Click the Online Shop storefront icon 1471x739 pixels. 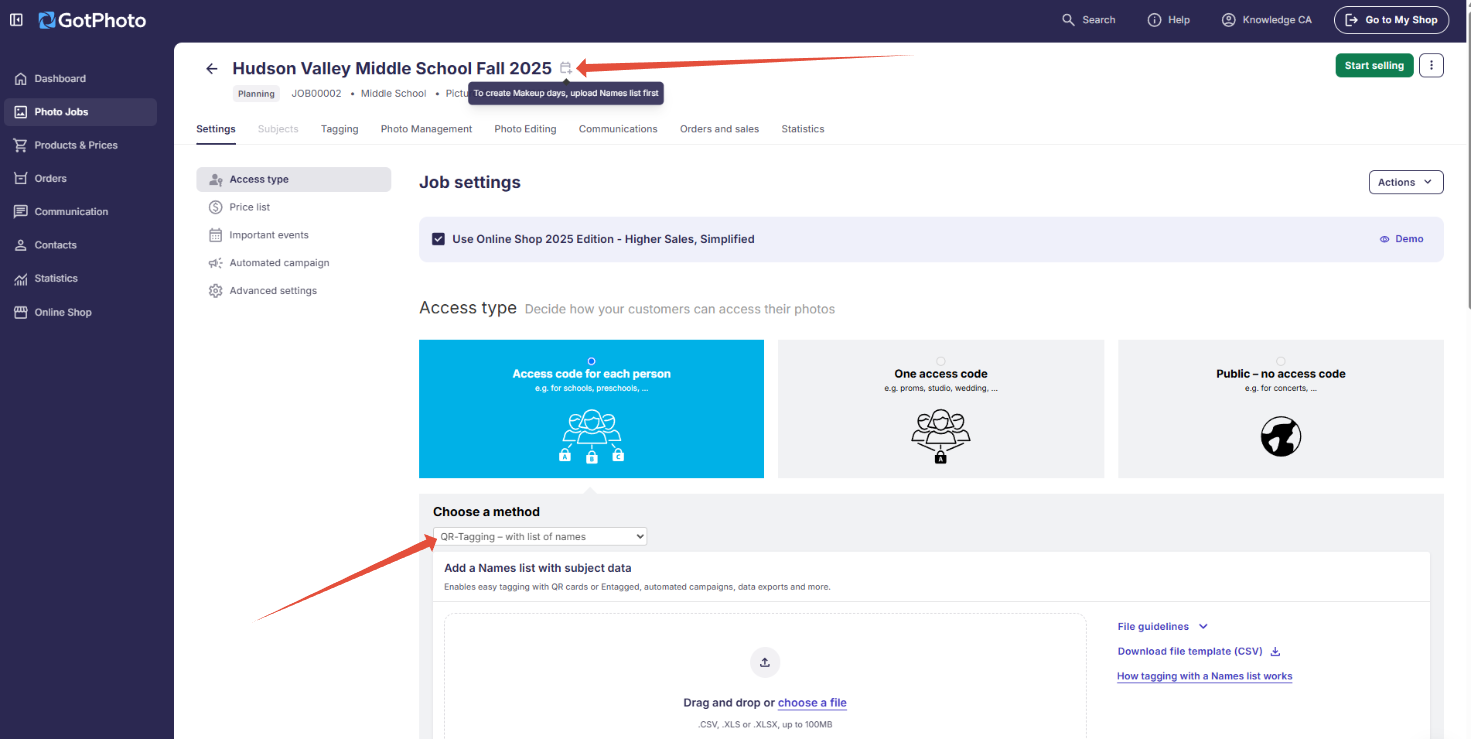click(20, 312)
